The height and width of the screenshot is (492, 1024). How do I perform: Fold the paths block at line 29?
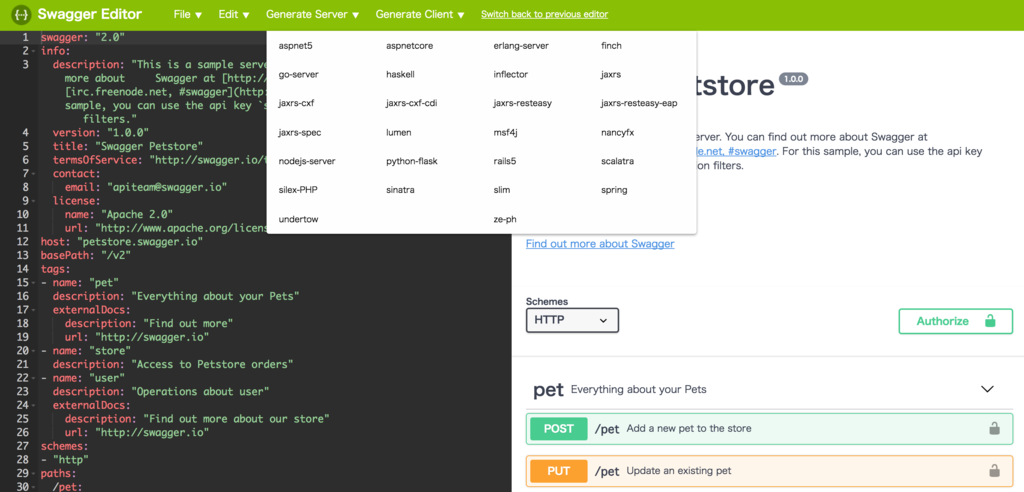[33, 473]
